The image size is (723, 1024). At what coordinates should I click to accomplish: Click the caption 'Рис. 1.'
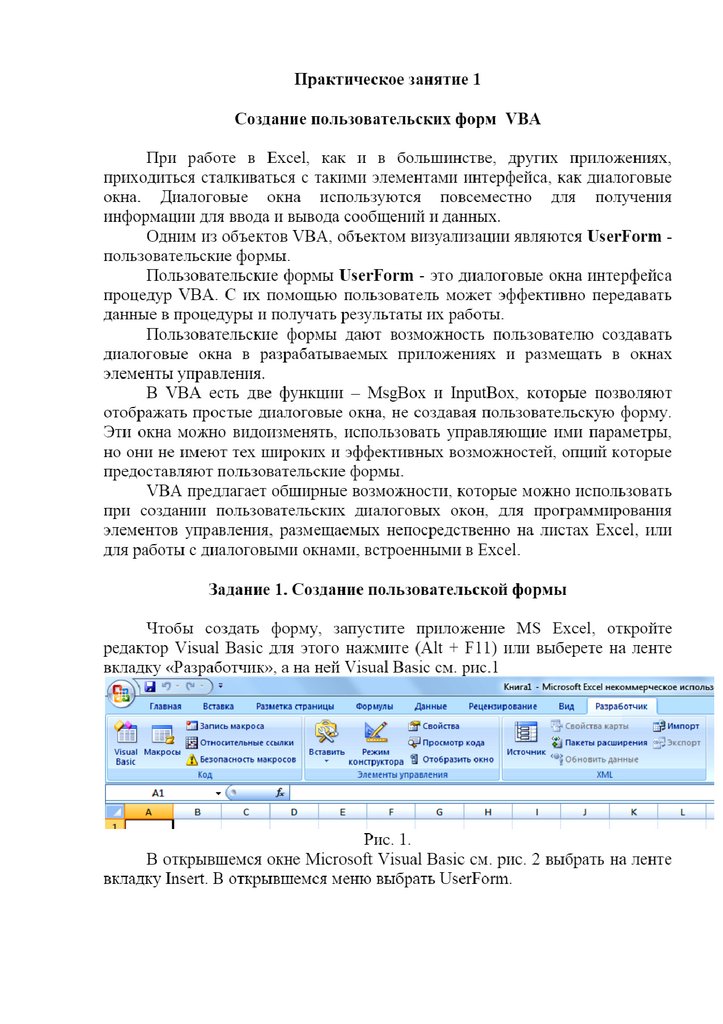(387, 839)
